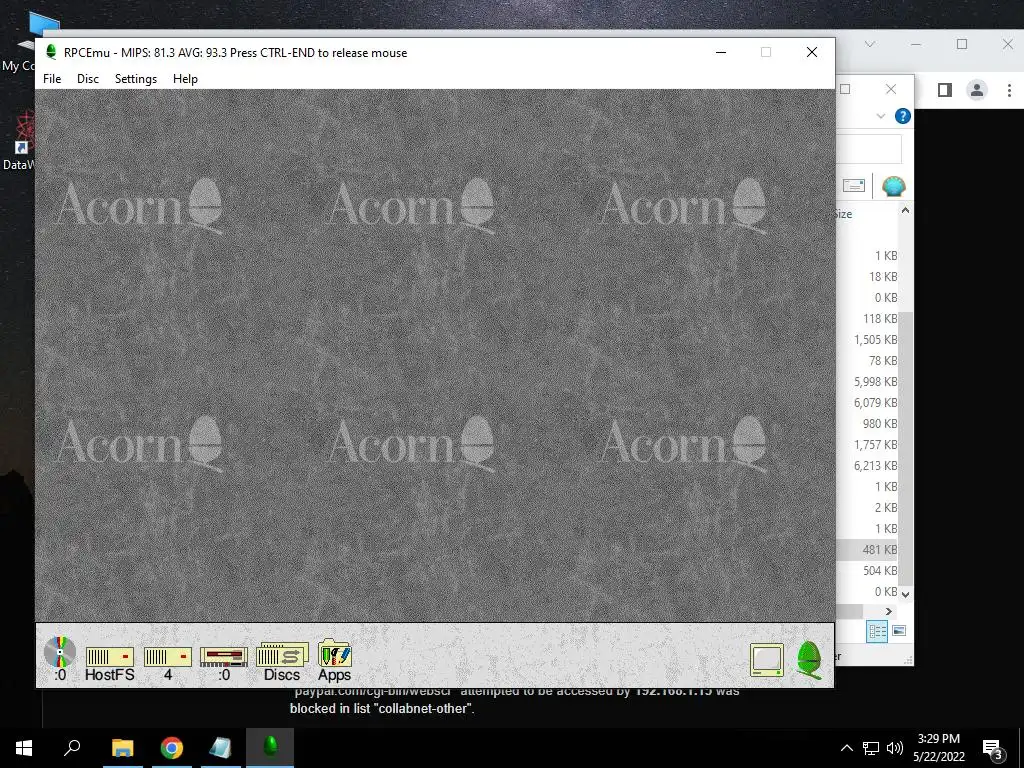Screen dimensions: 1024x768
Task: Switch Explorer to large icons view
Action: click(x=899, y=631)
